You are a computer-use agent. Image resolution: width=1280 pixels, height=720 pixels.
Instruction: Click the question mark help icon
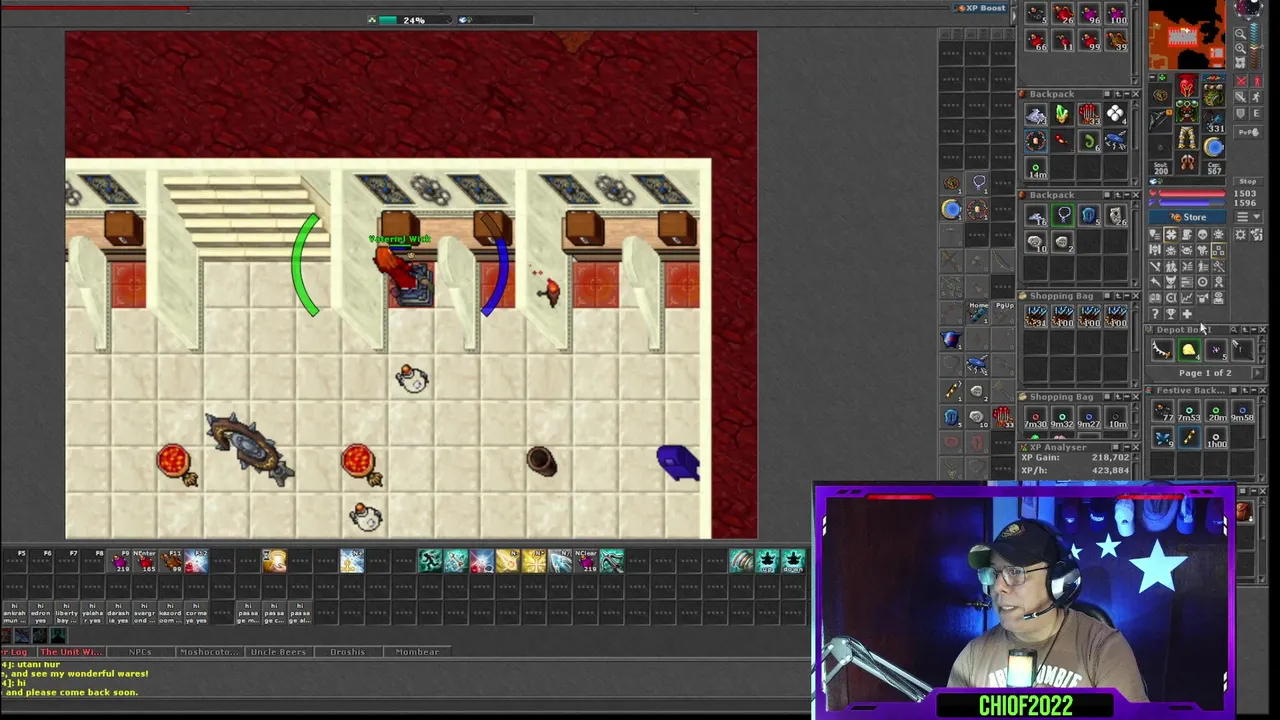coord(1155,314)
